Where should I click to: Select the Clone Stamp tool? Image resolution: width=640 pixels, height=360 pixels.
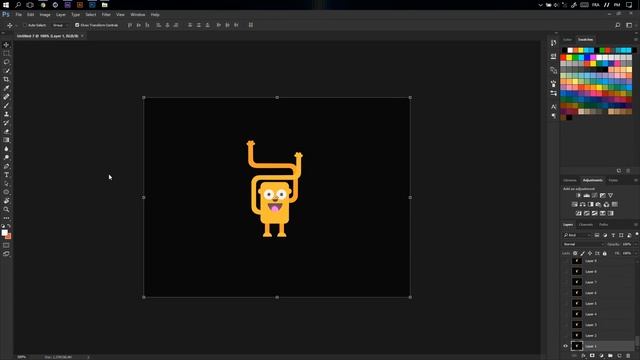click(x=6, y=114)
